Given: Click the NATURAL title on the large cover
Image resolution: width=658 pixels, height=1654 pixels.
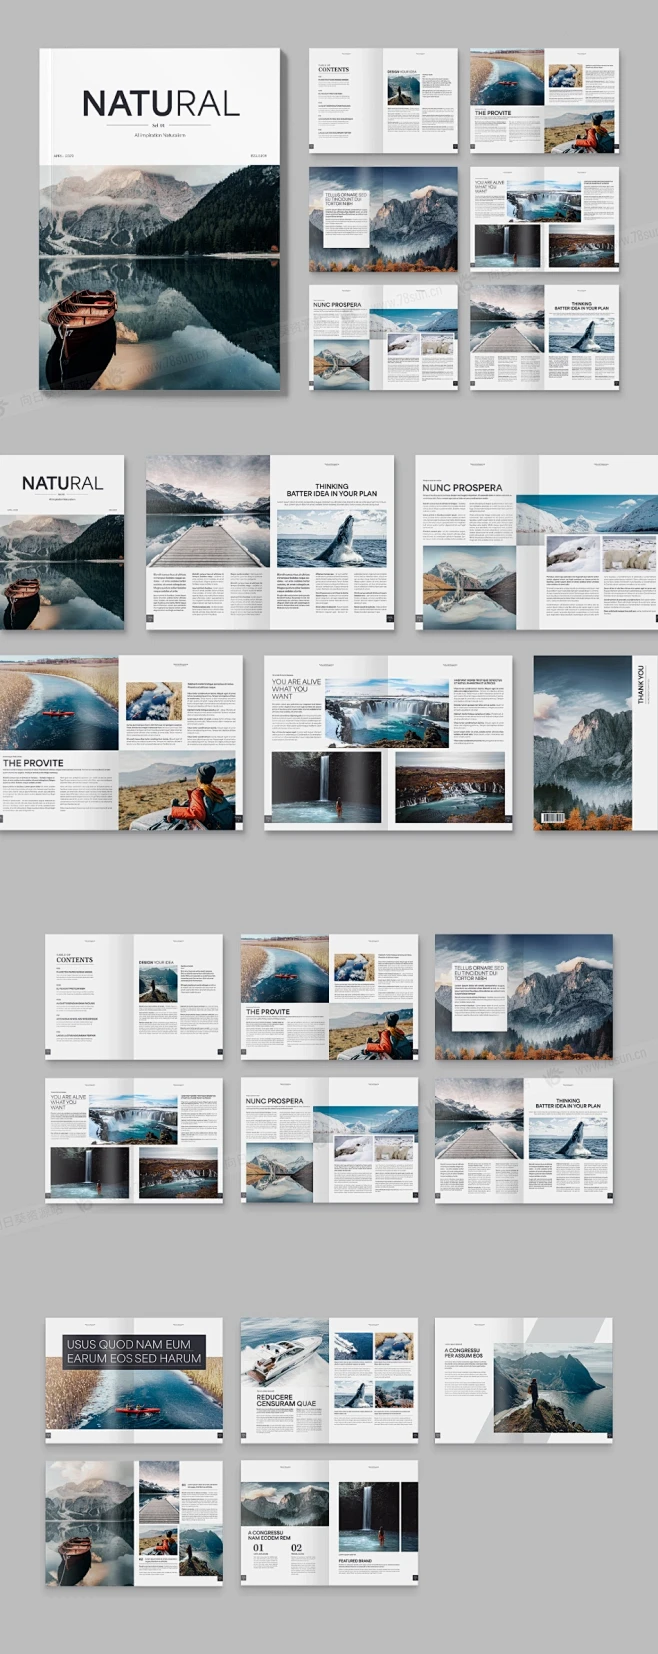Looking at the screenshot, I should pos(160,104).
